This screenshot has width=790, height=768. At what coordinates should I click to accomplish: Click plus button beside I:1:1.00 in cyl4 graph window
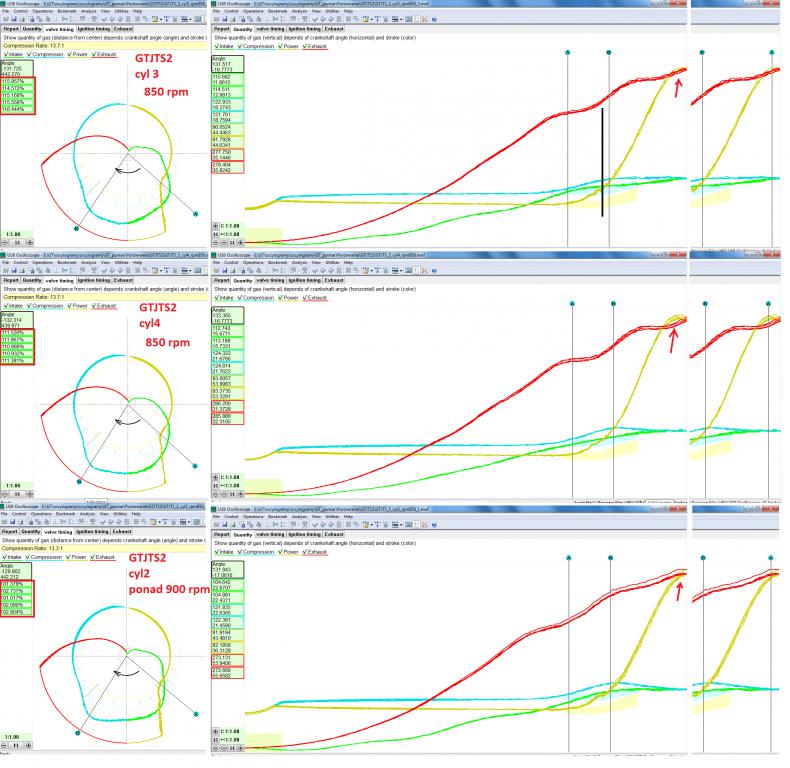click(x=216, y=477)
